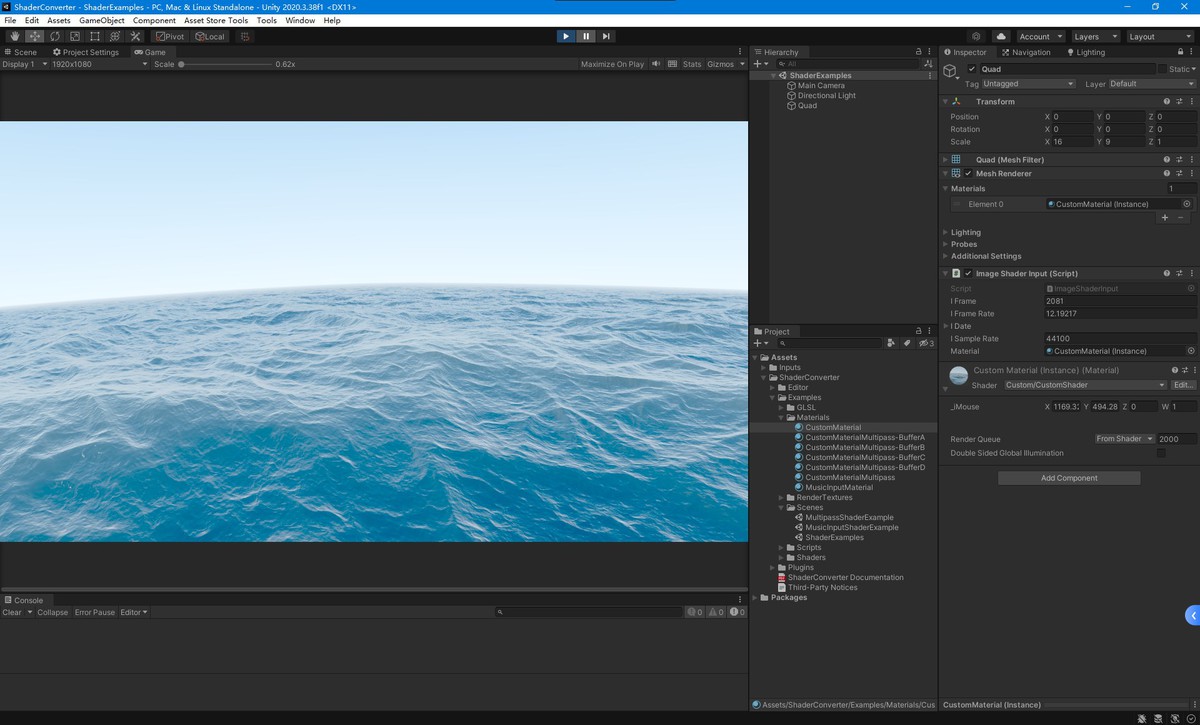Image resolution: width=1200 pixels, height=725 pixels.
Task: Toggle the Quad object active checkbox
Action: (x=972, y=69)
